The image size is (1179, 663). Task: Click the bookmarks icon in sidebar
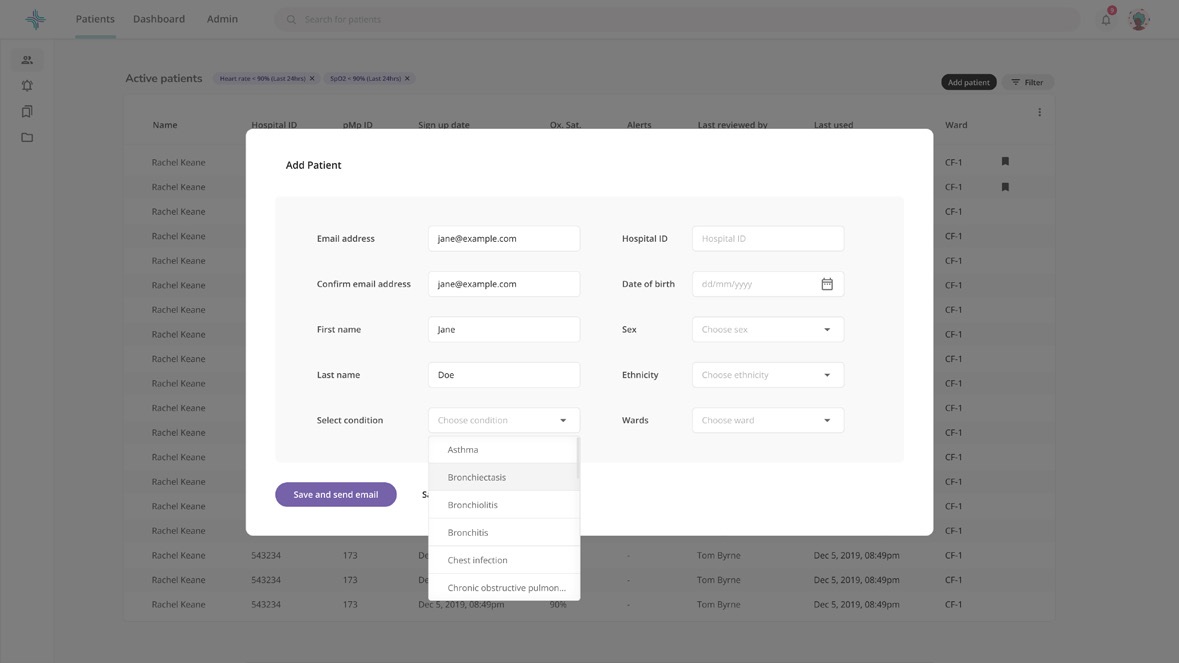[27, 111]
